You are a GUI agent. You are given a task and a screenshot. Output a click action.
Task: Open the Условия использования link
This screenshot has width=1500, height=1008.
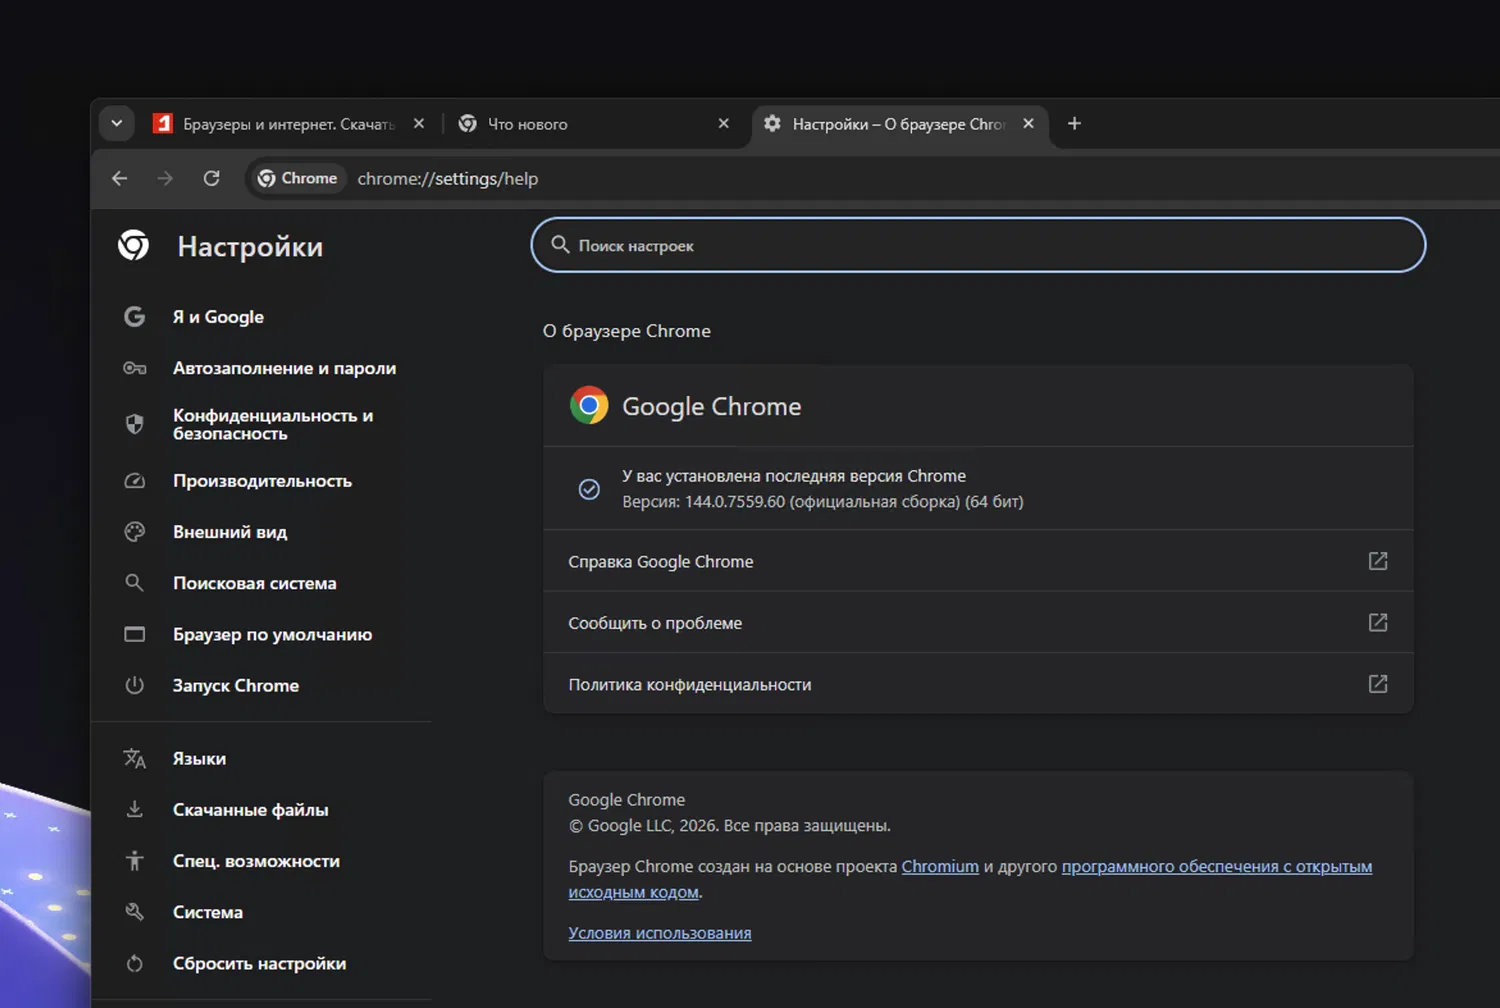pos(659,933)
